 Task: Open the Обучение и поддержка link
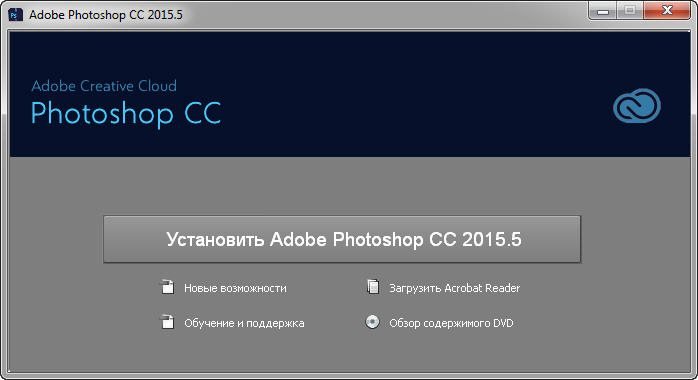pyautogui.click(x=244, y=323)
